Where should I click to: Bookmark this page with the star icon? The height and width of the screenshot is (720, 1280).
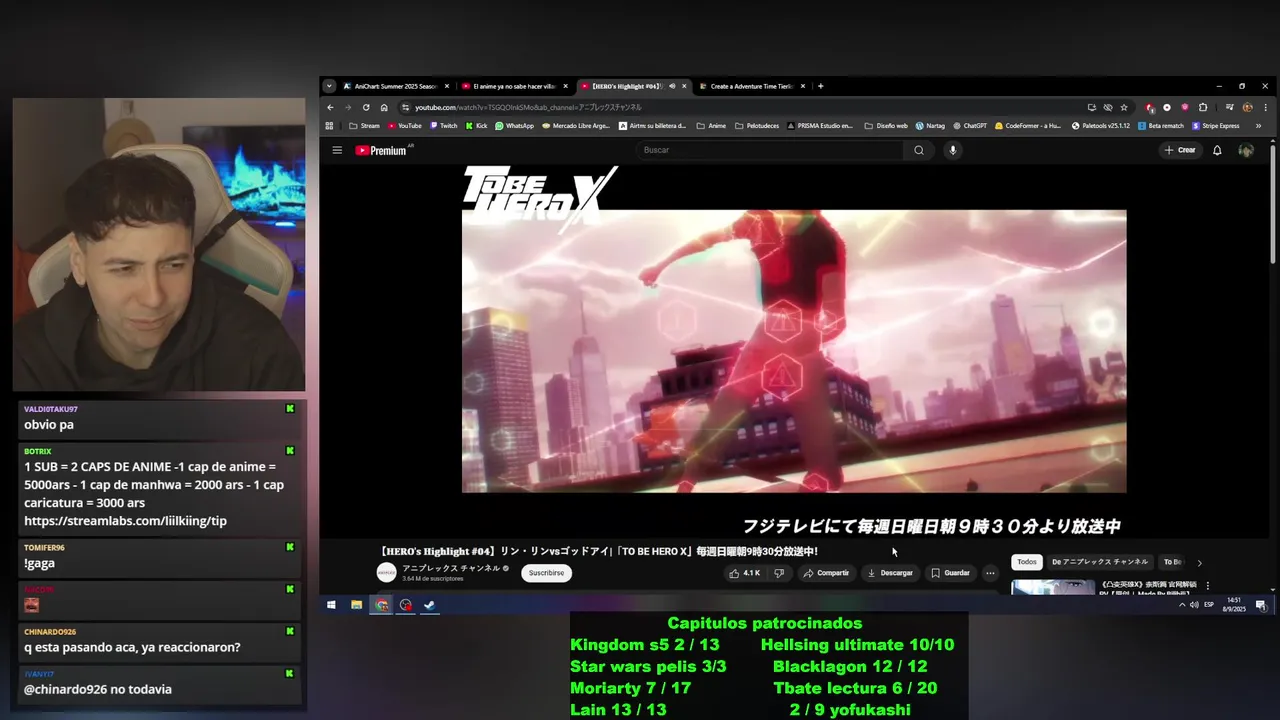[x=1124, y=107]
